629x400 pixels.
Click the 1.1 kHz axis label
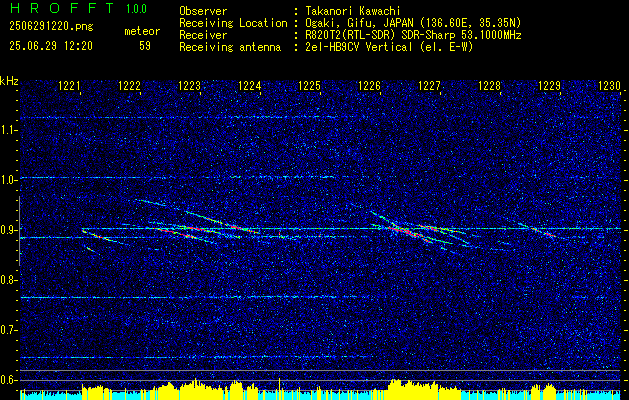pyautogui.click(x=8, y=130)
